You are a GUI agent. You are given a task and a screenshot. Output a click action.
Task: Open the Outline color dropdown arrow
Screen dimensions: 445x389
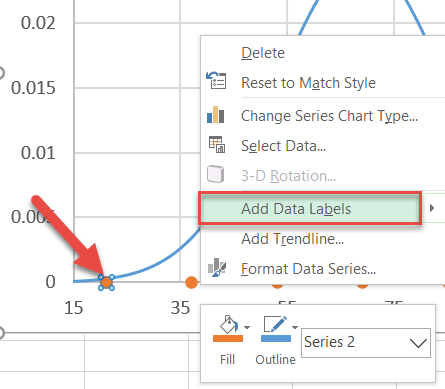click(295, 327)
